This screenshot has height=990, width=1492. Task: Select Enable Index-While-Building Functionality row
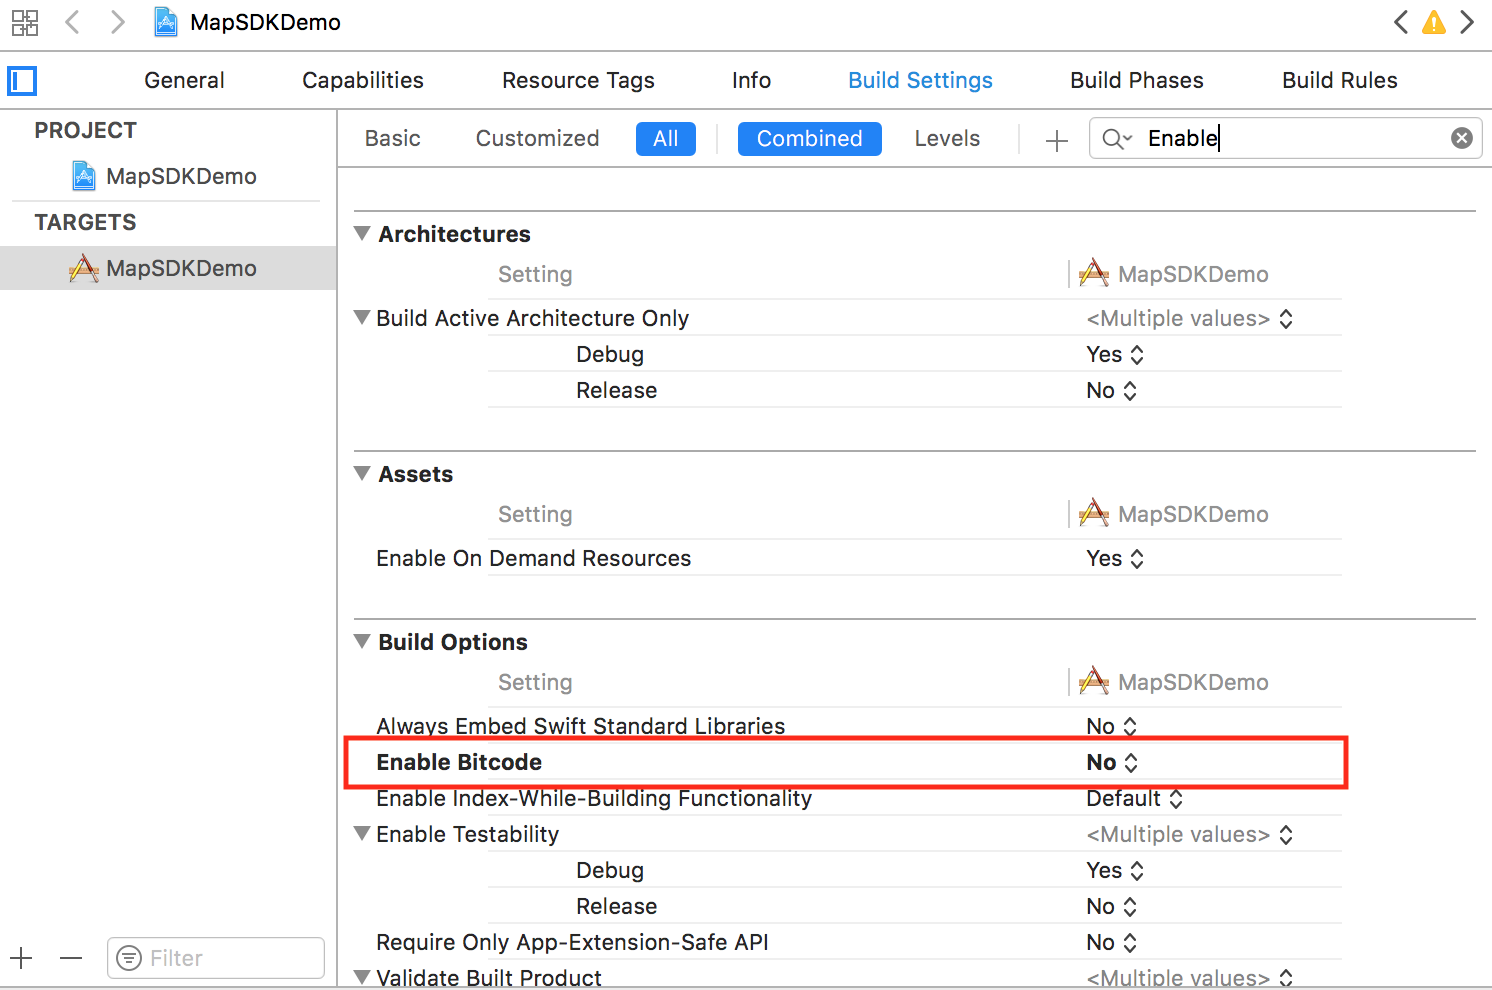pyautogui.click(x=594, y=798)
